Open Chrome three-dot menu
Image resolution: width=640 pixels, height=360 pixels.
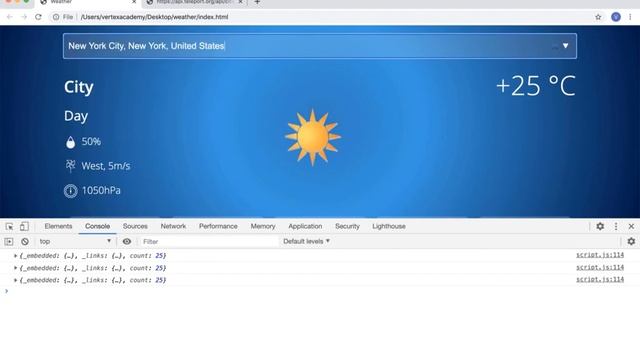(x=630, y=17)
